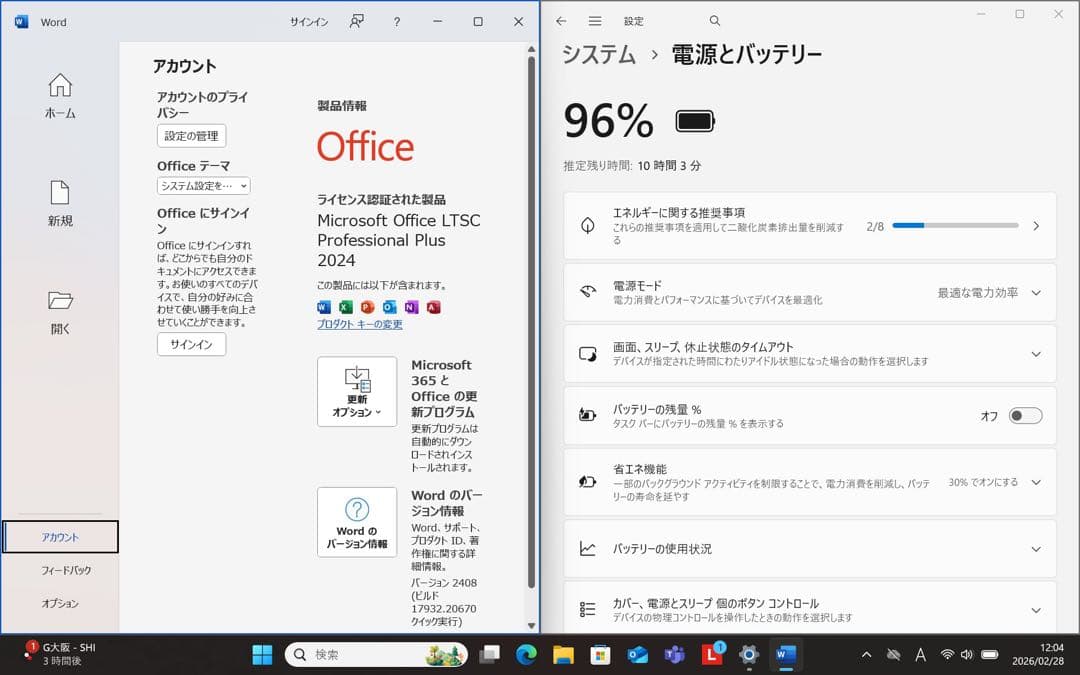This screenshot has width=1080, height=675.
Task: Click the 電源モード row icon
Action: (x=588, y=292)
